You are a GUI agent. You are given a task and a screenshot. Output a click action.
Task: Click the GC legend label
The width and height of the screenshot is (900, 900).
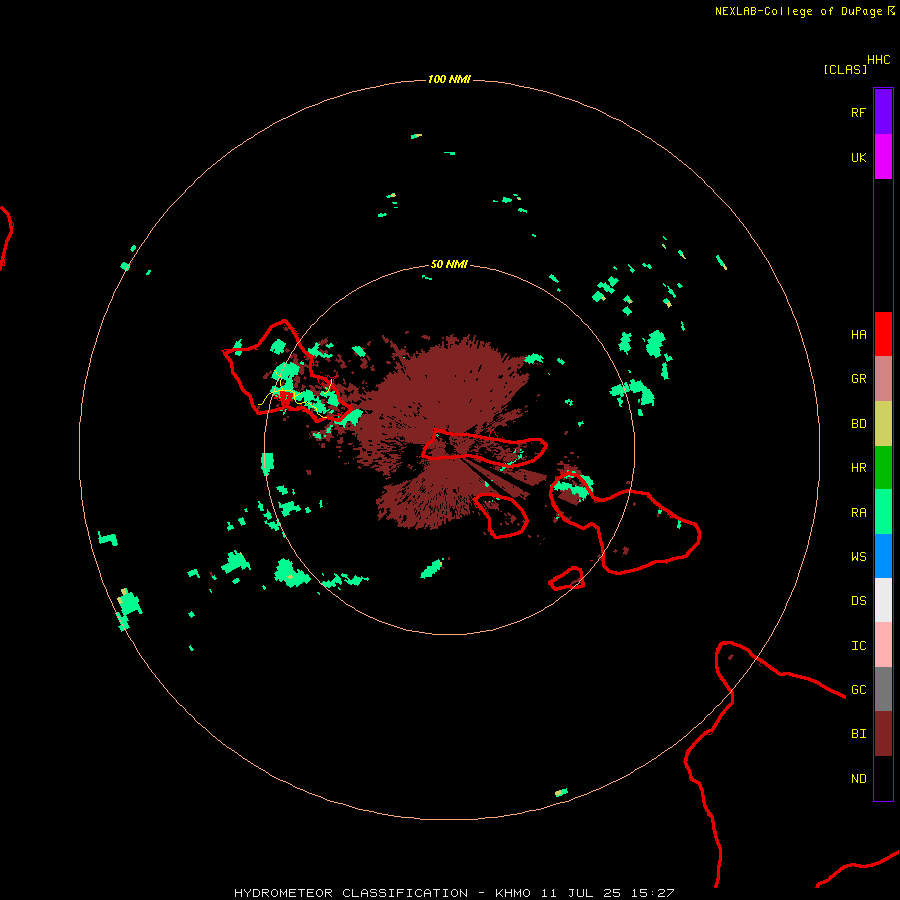pos(858,690)
